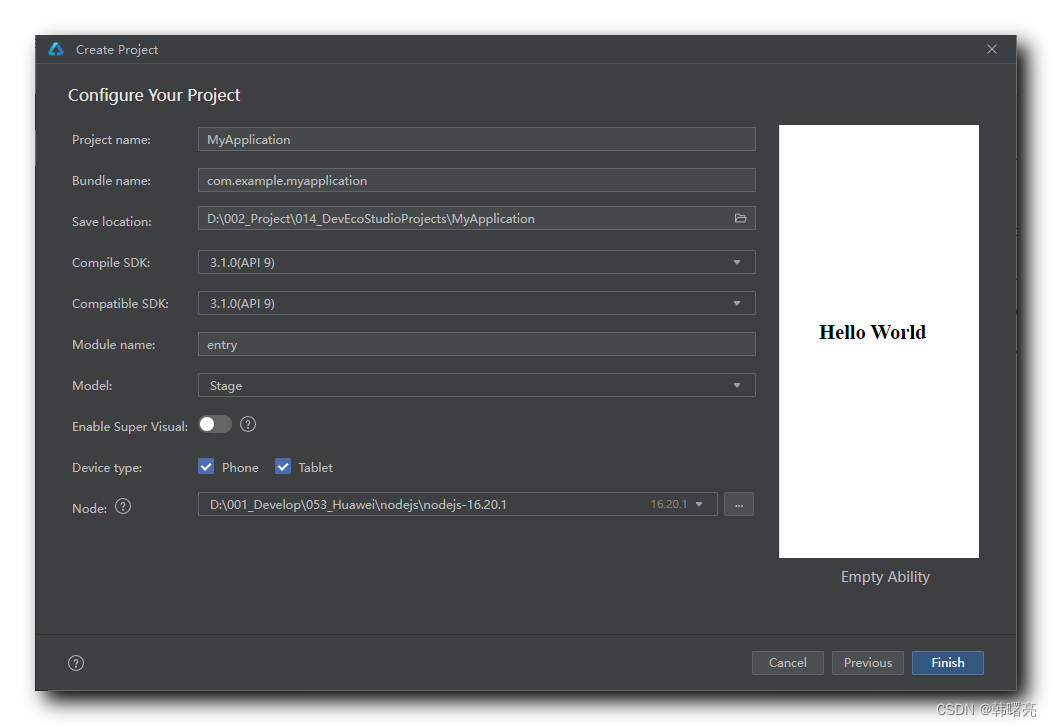Uncheck the Tablet device type checkbox

(283, 467)
